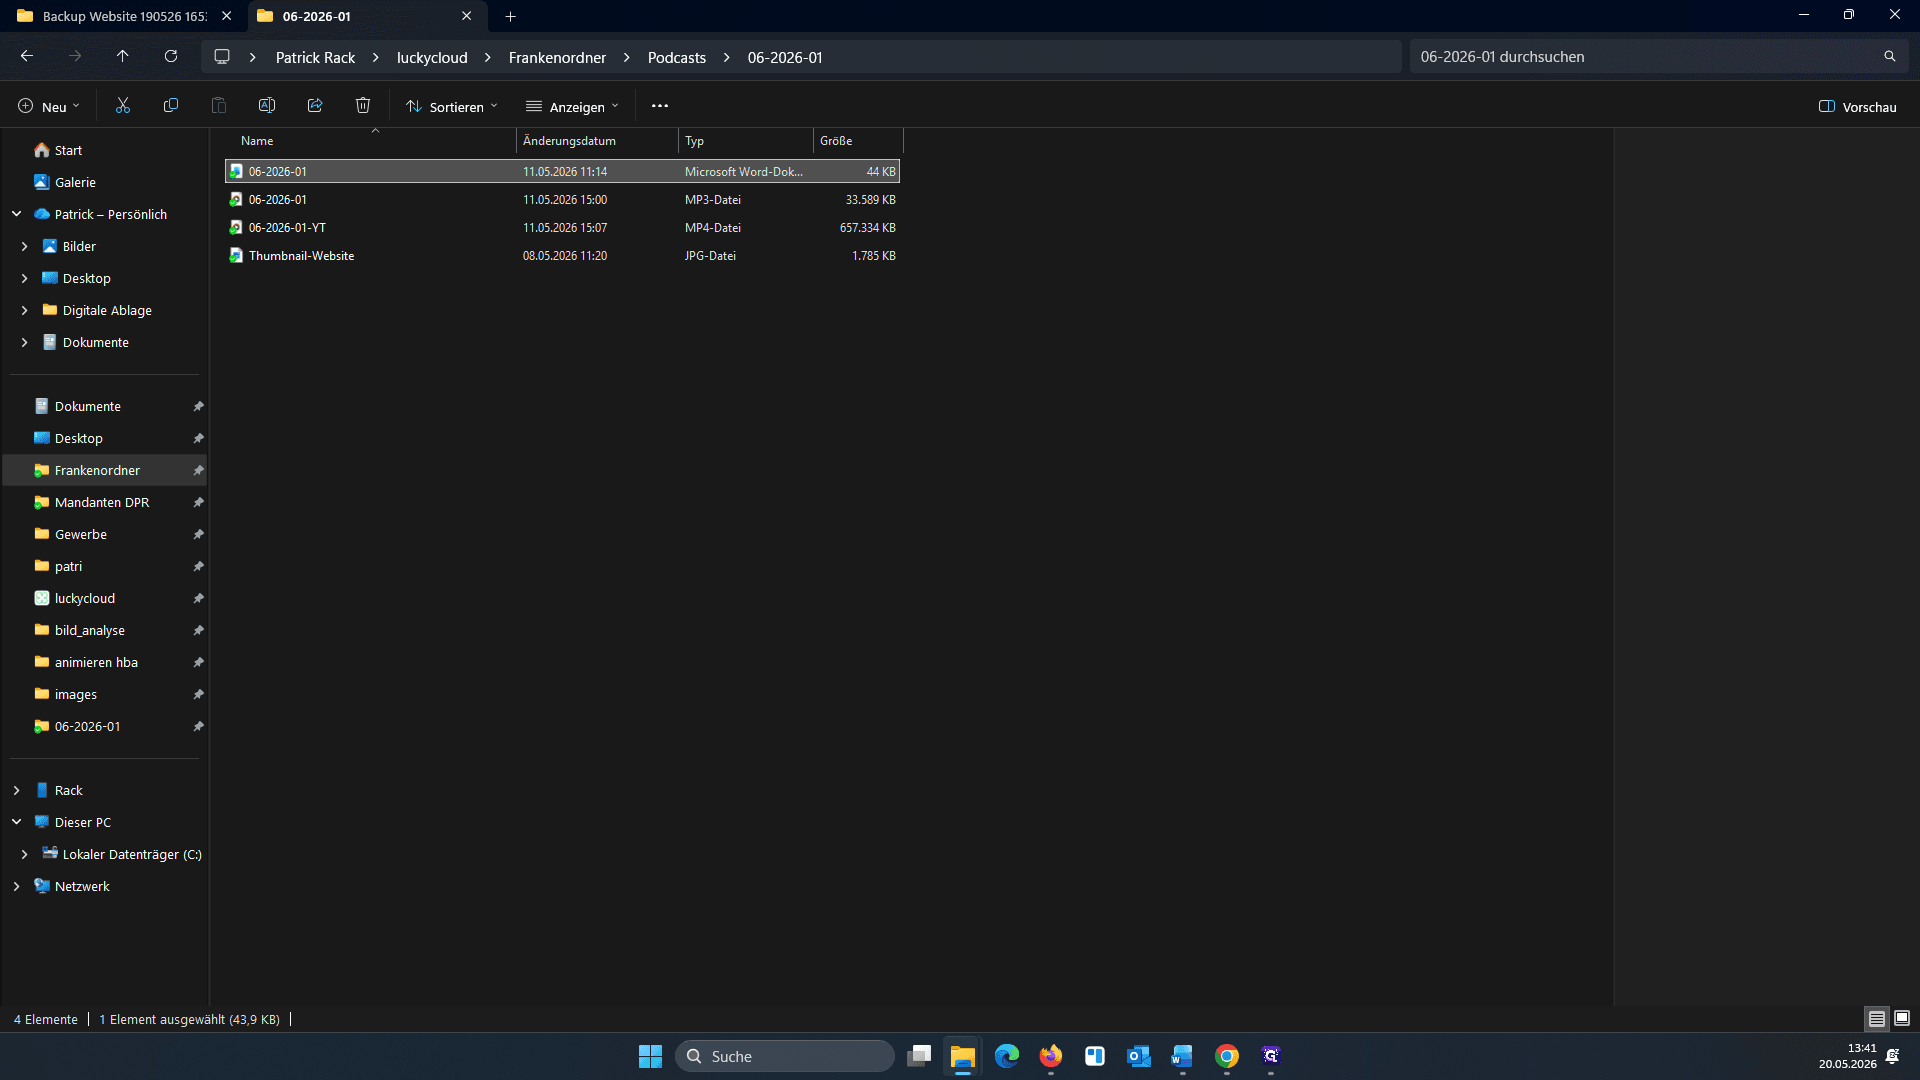
Task: Click luckycloud in the breadcrumb path
Action: click(x=432, y=58)
